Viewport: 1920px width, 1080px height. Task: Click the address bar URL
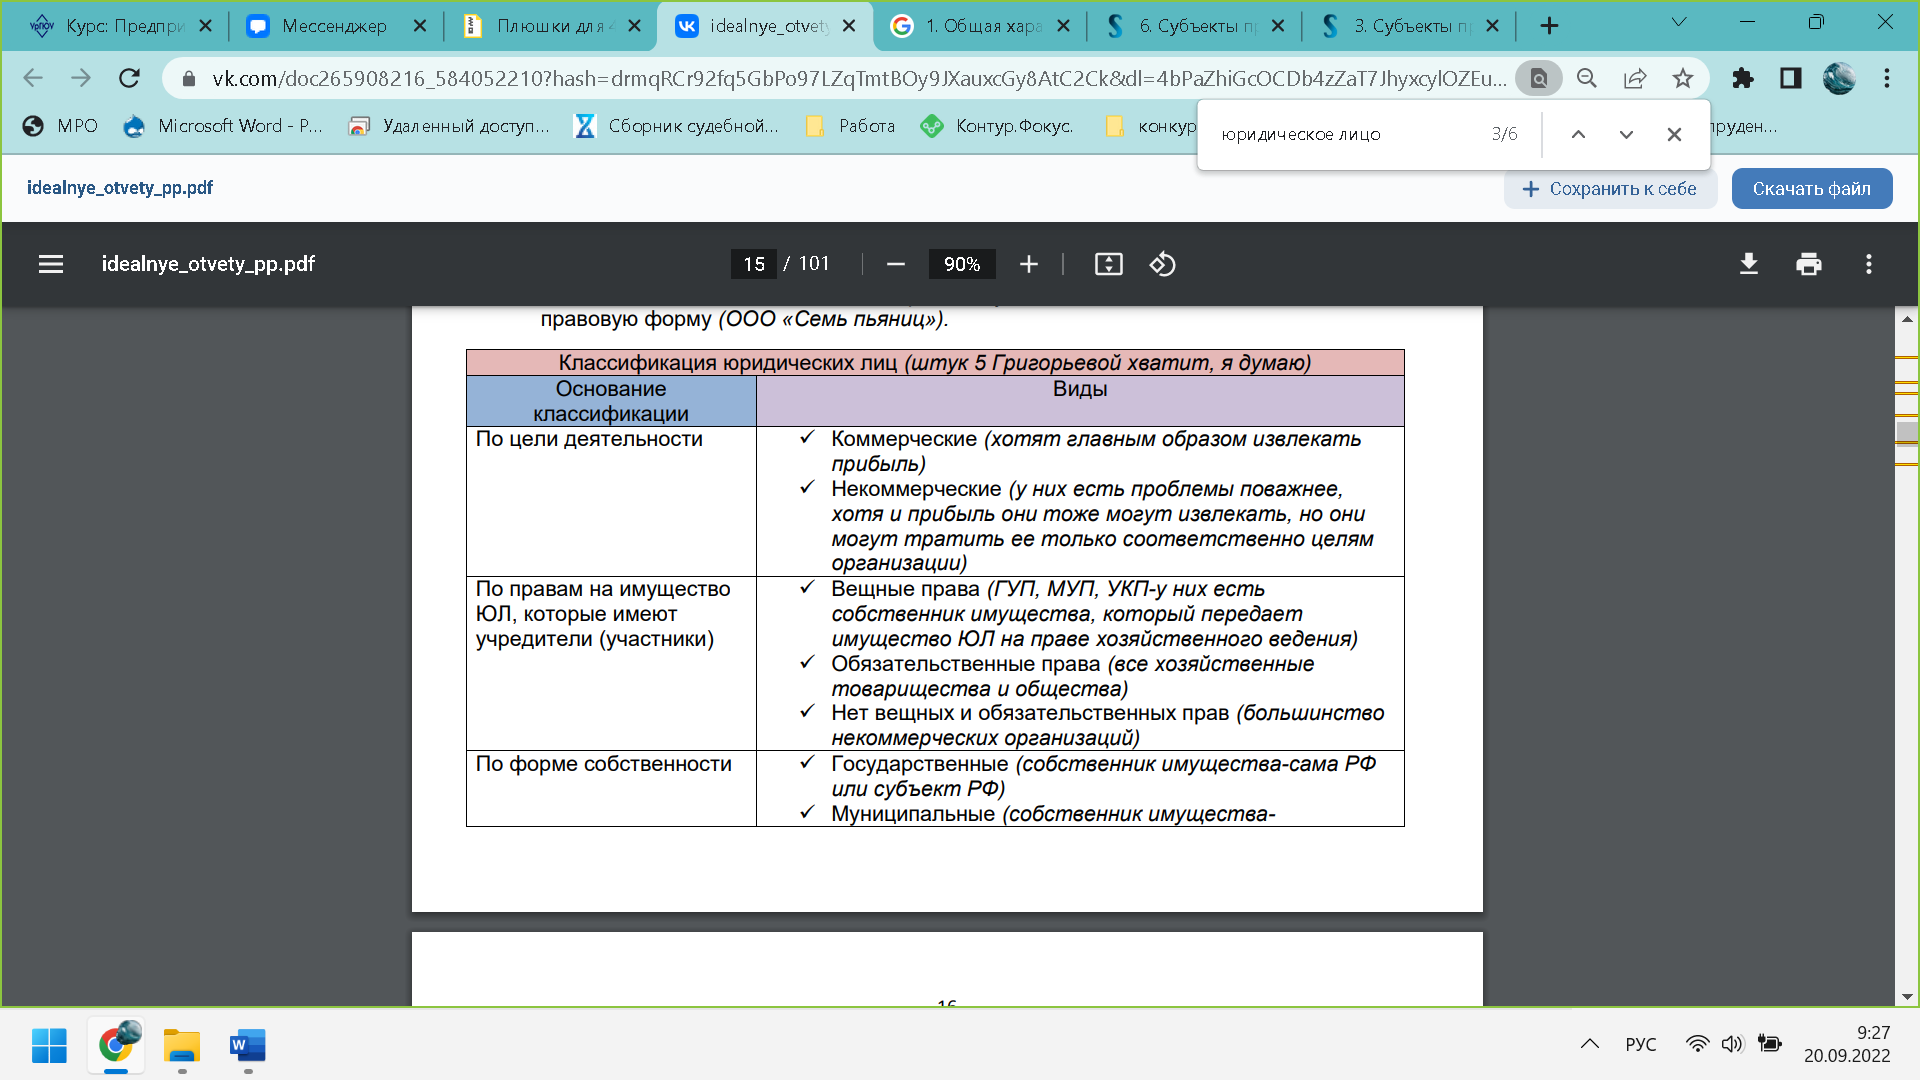click(858, 78)
